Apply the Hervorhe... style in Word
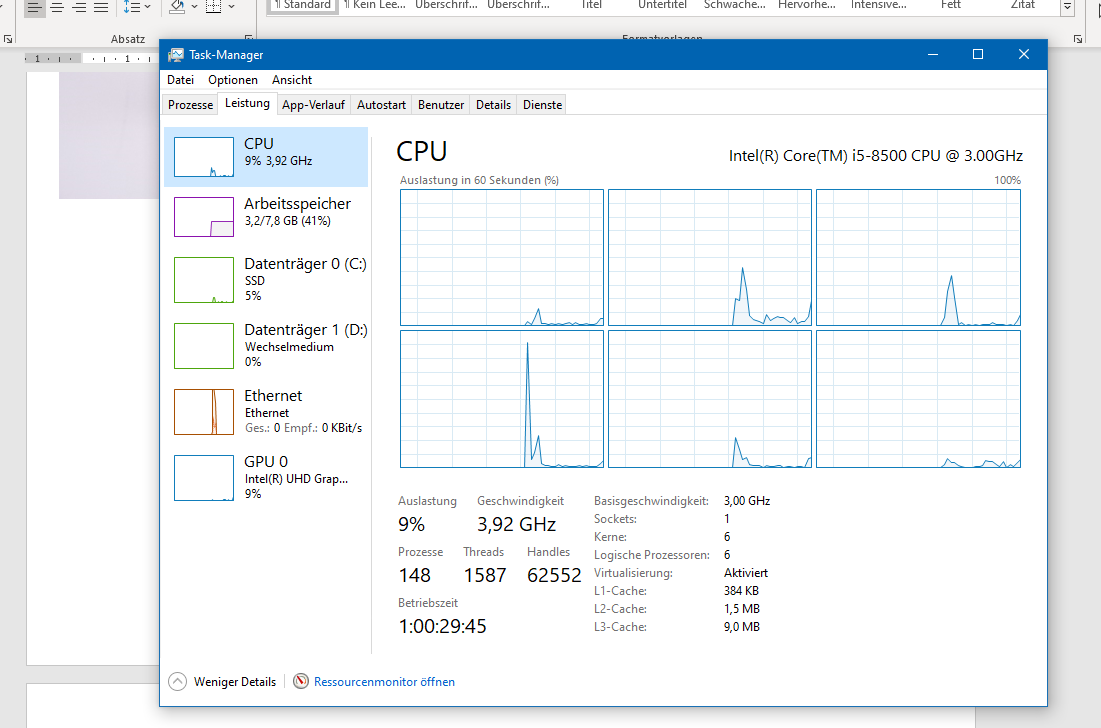Image resolution: width=1101 pixels, height=728 pixels. [x=807, y=6]
